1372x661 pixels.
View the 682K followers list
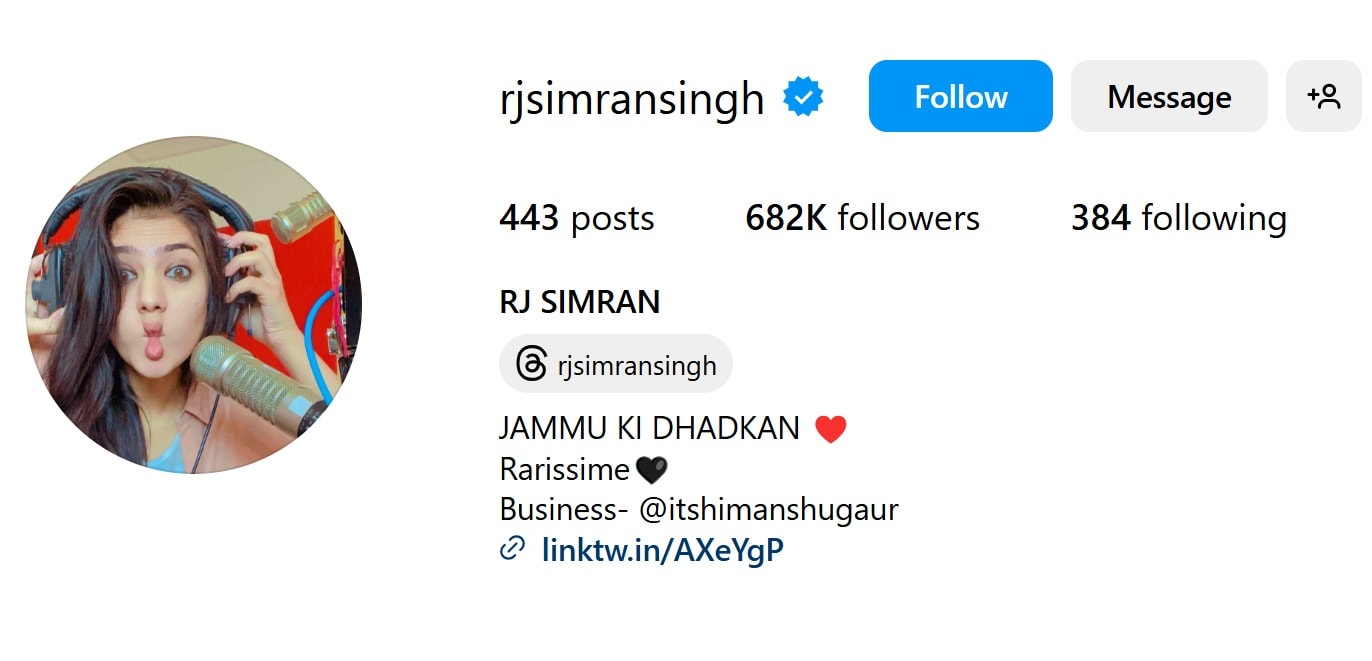coord(863,218)
